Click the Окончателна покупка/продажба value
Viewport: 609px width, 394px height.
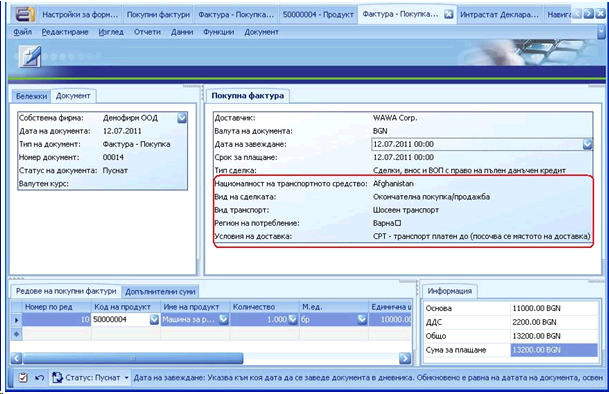pos(431,197)
